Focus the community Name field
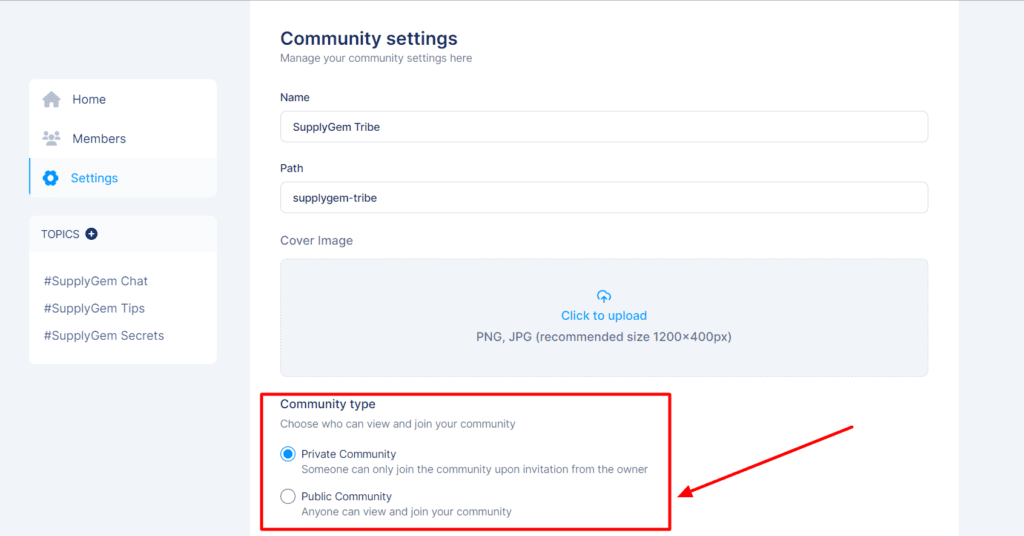The height and width of the screenshot is (536, 1024). (604, 127)
